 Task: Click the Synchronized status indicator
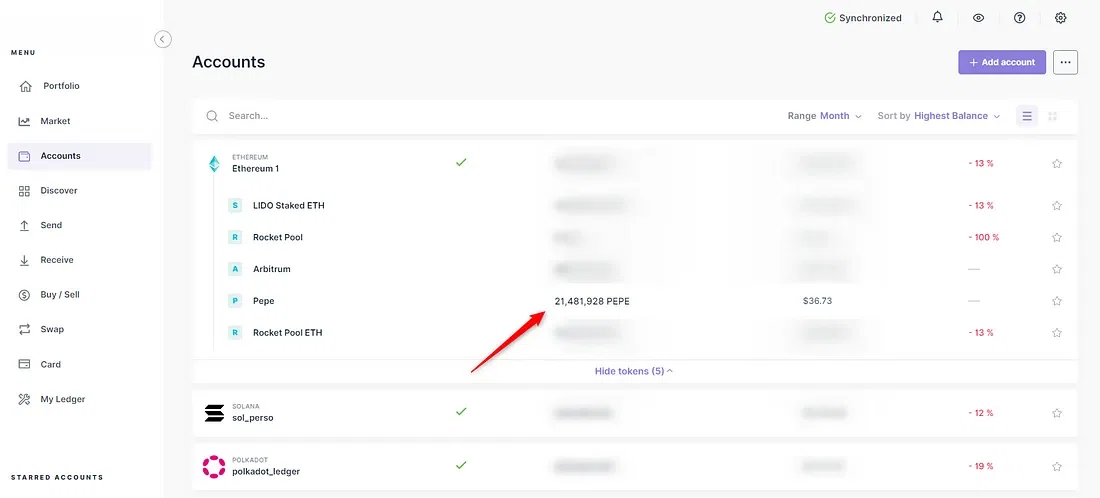(863, 18)
